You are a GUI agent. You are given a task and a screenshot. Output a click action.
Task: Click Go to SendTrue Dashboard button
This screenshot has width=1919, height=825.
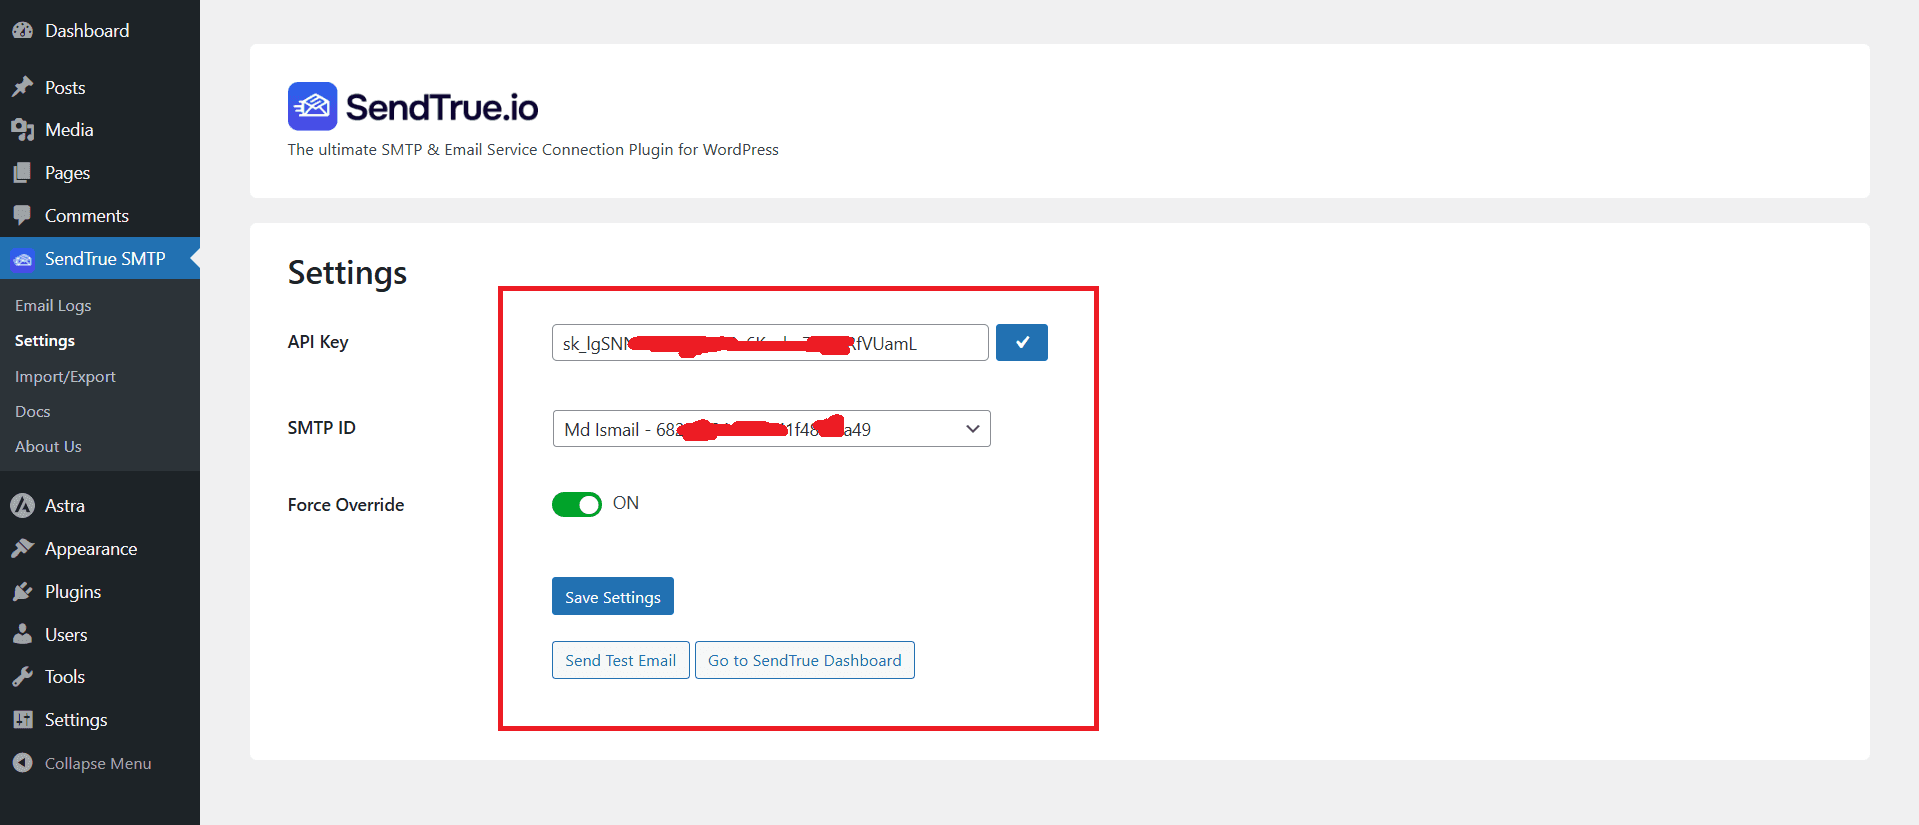point(805,660)
